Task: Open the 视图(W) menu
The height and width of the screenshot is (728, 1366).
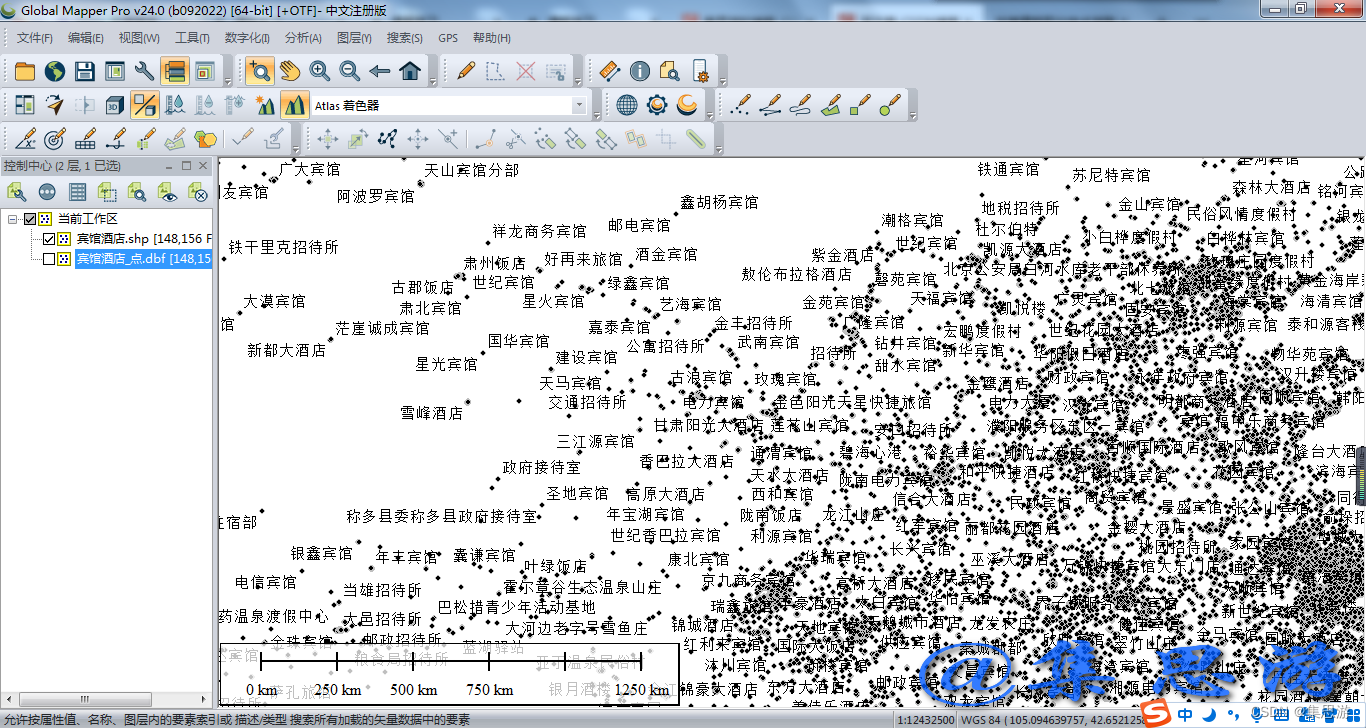Action: [x=139, y=38]
